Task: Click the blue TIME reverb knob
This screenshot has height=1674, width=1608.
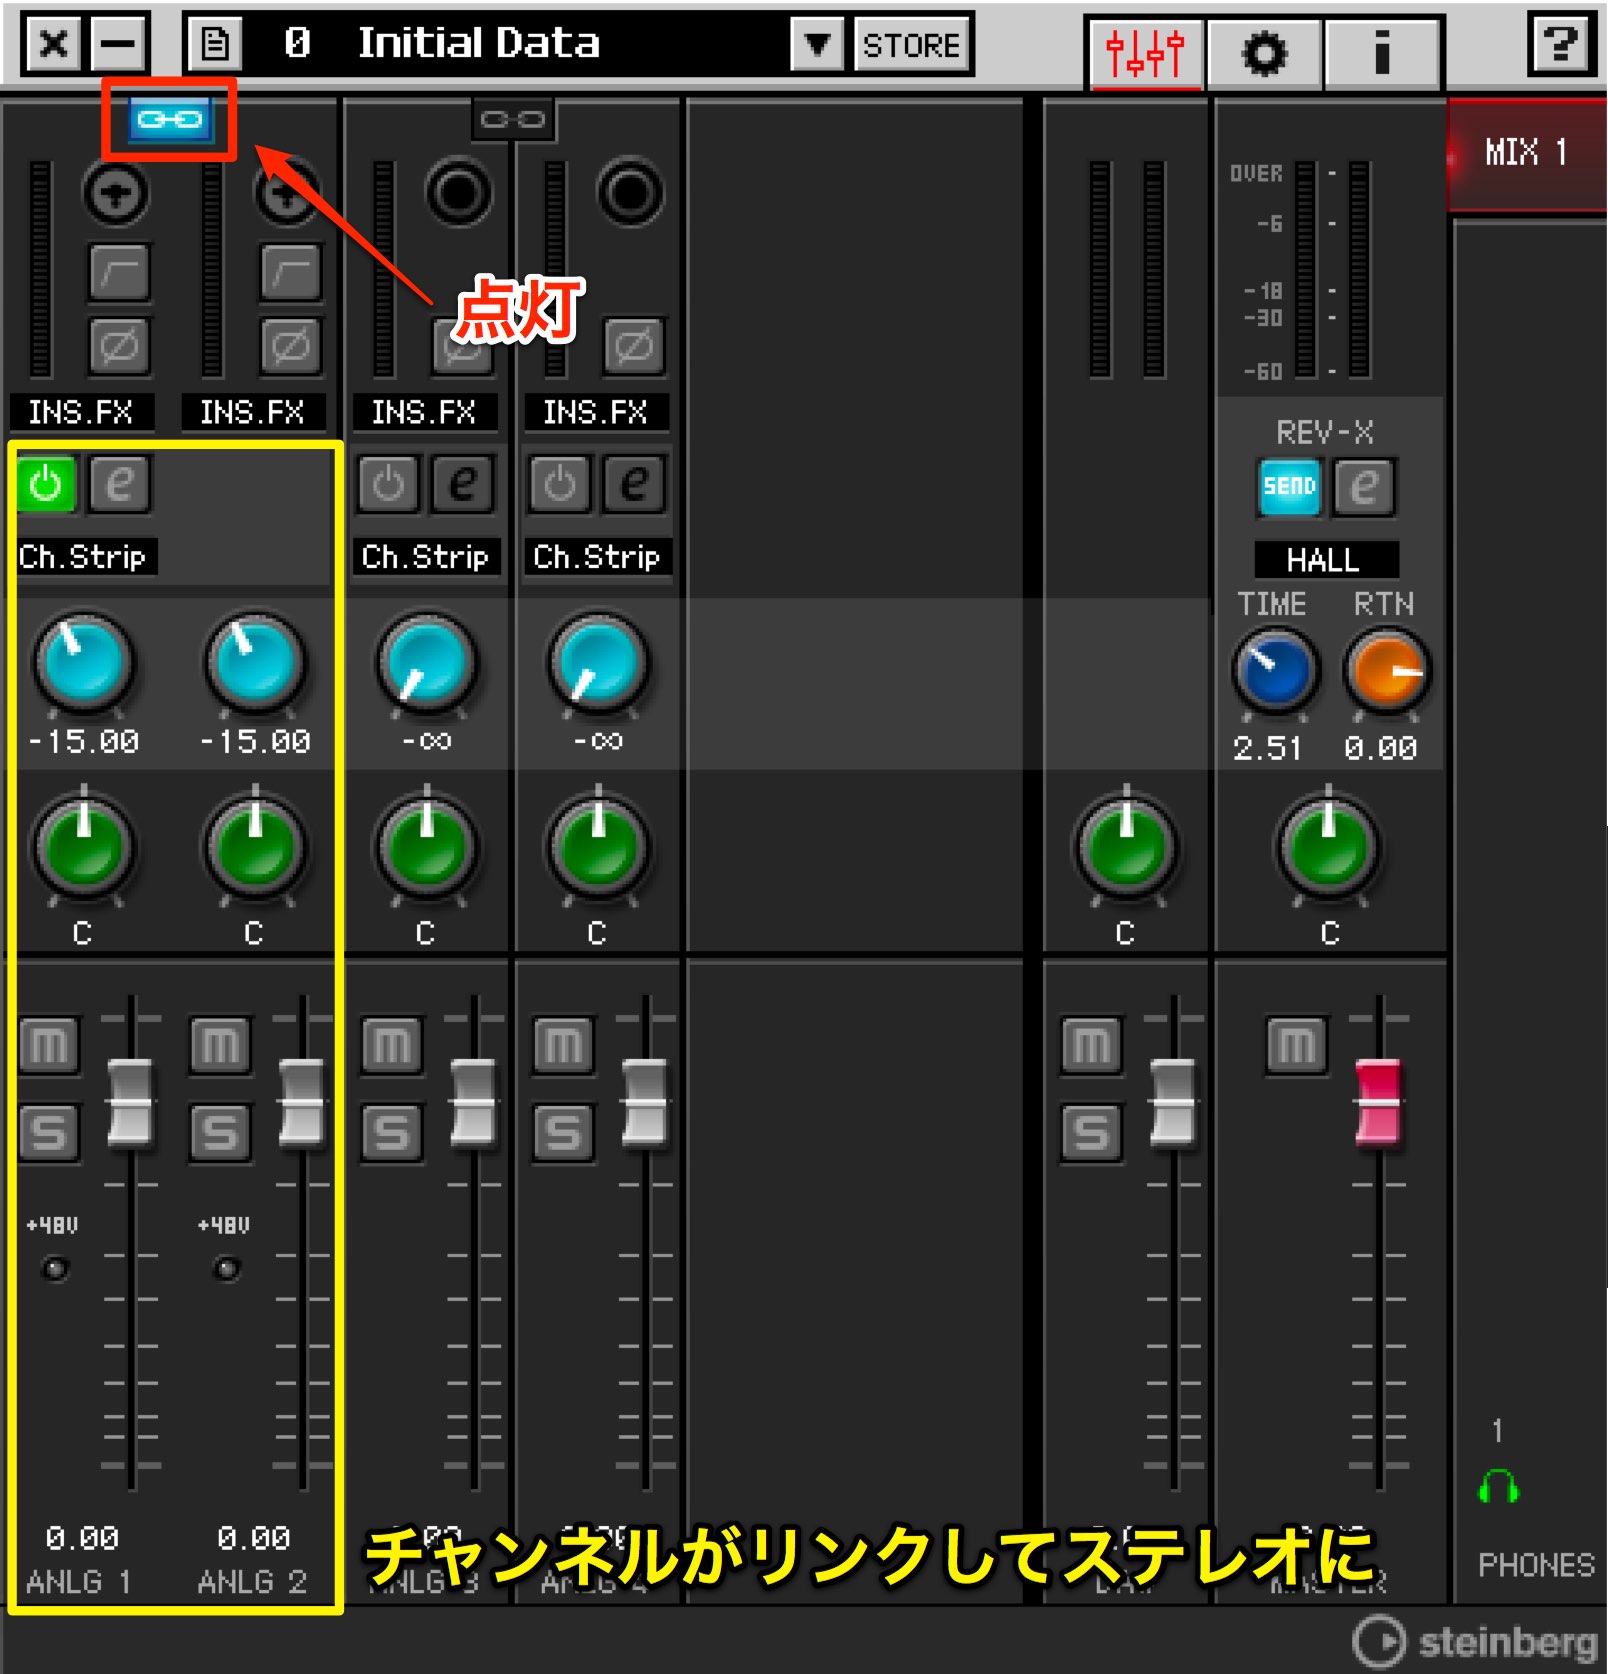Action: tap(1275, 671)
